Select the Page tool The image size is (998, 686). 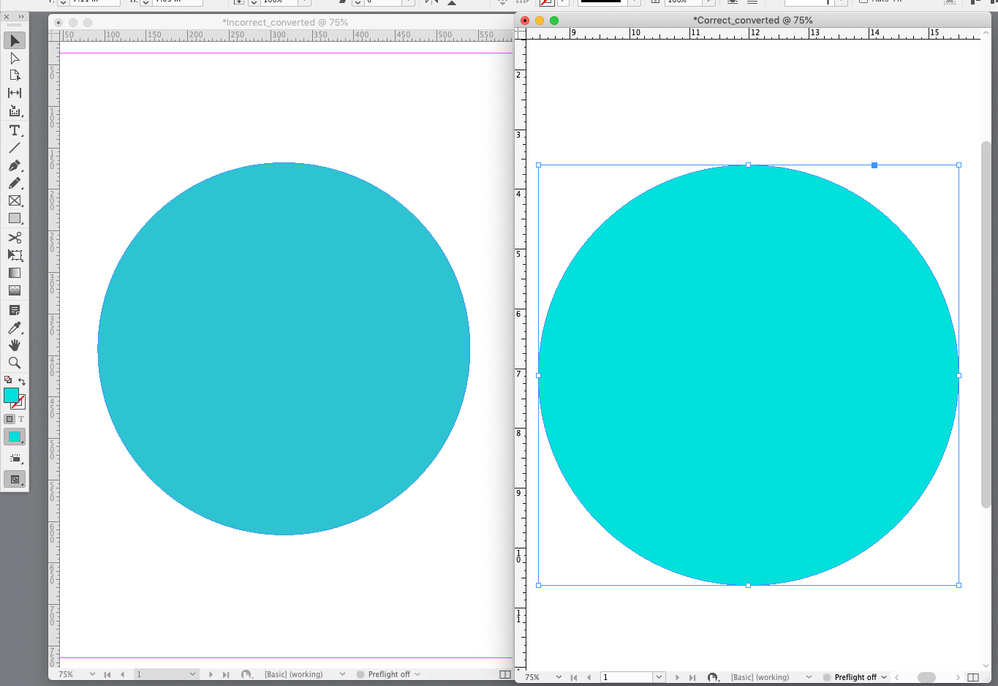[x=15, y=75]
